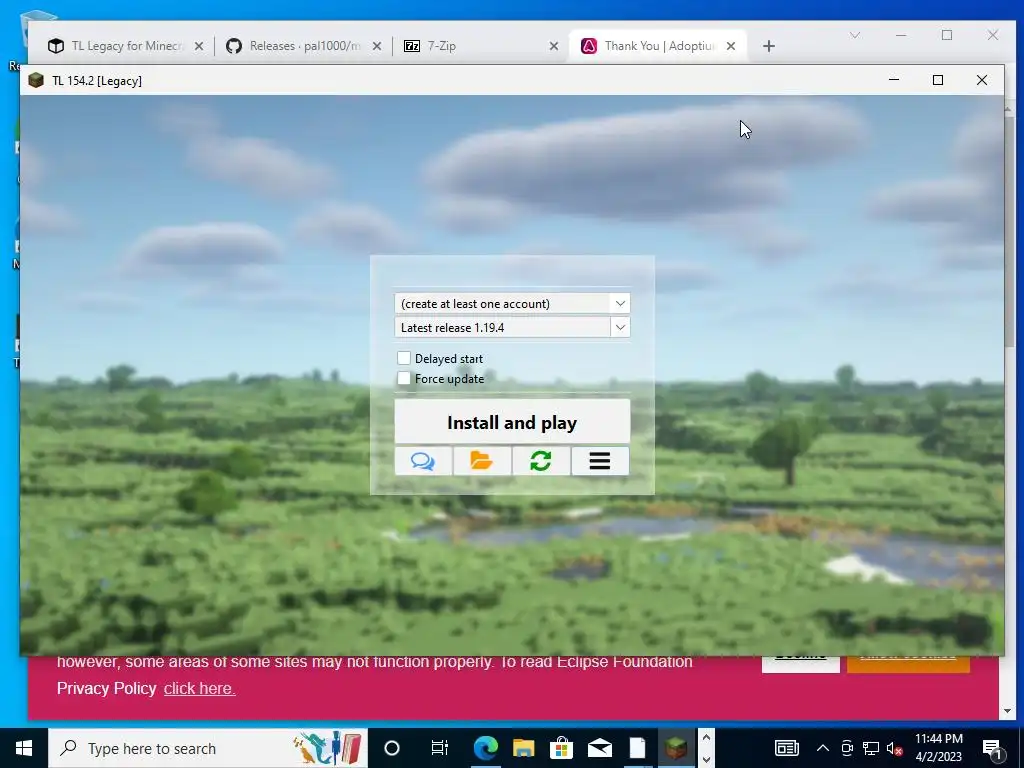Click the browser page scroll down arrow

1007,711
